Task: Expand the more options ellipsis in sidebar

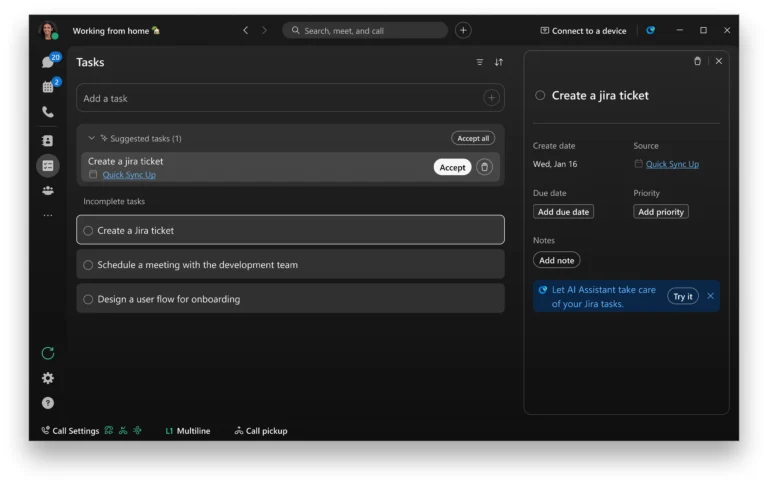Action: [47, 215]
